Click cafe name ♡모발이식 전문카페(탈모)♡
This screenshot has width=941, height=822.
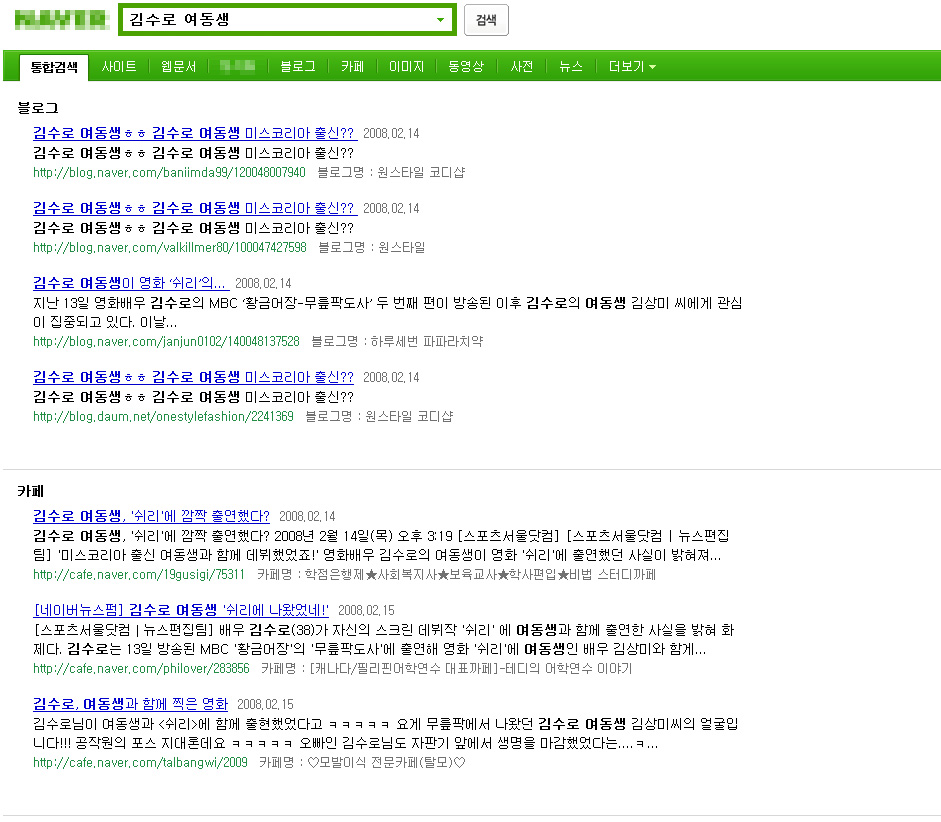[386, 763]
